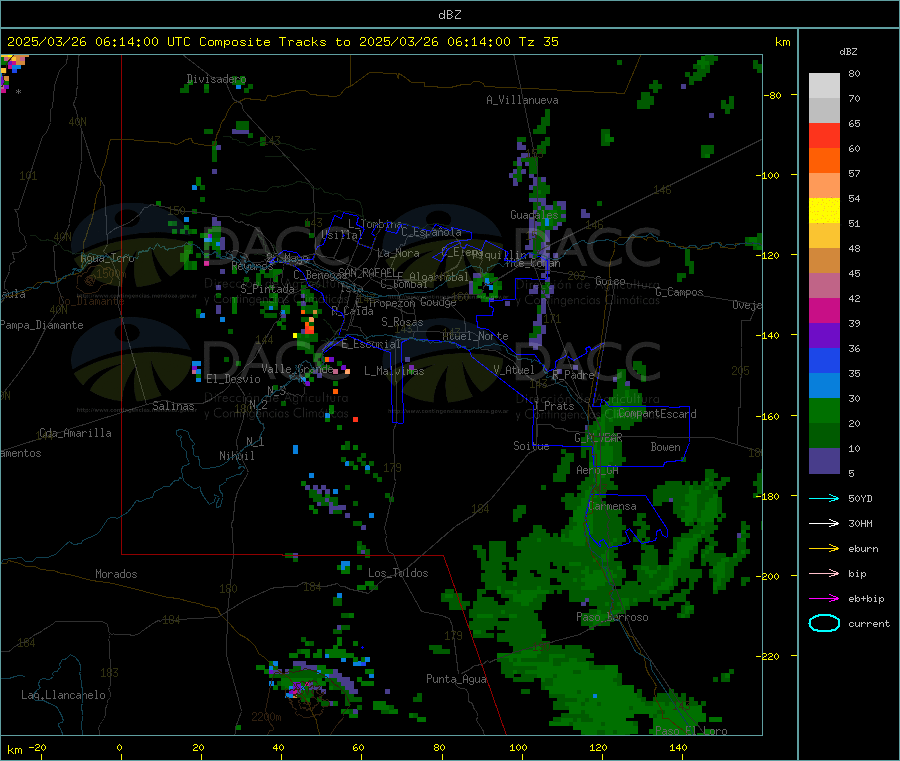This screenshot has width=900, height=761.
Task: Click the SAN_RAFAEL map label
Action: click(367, 272)
